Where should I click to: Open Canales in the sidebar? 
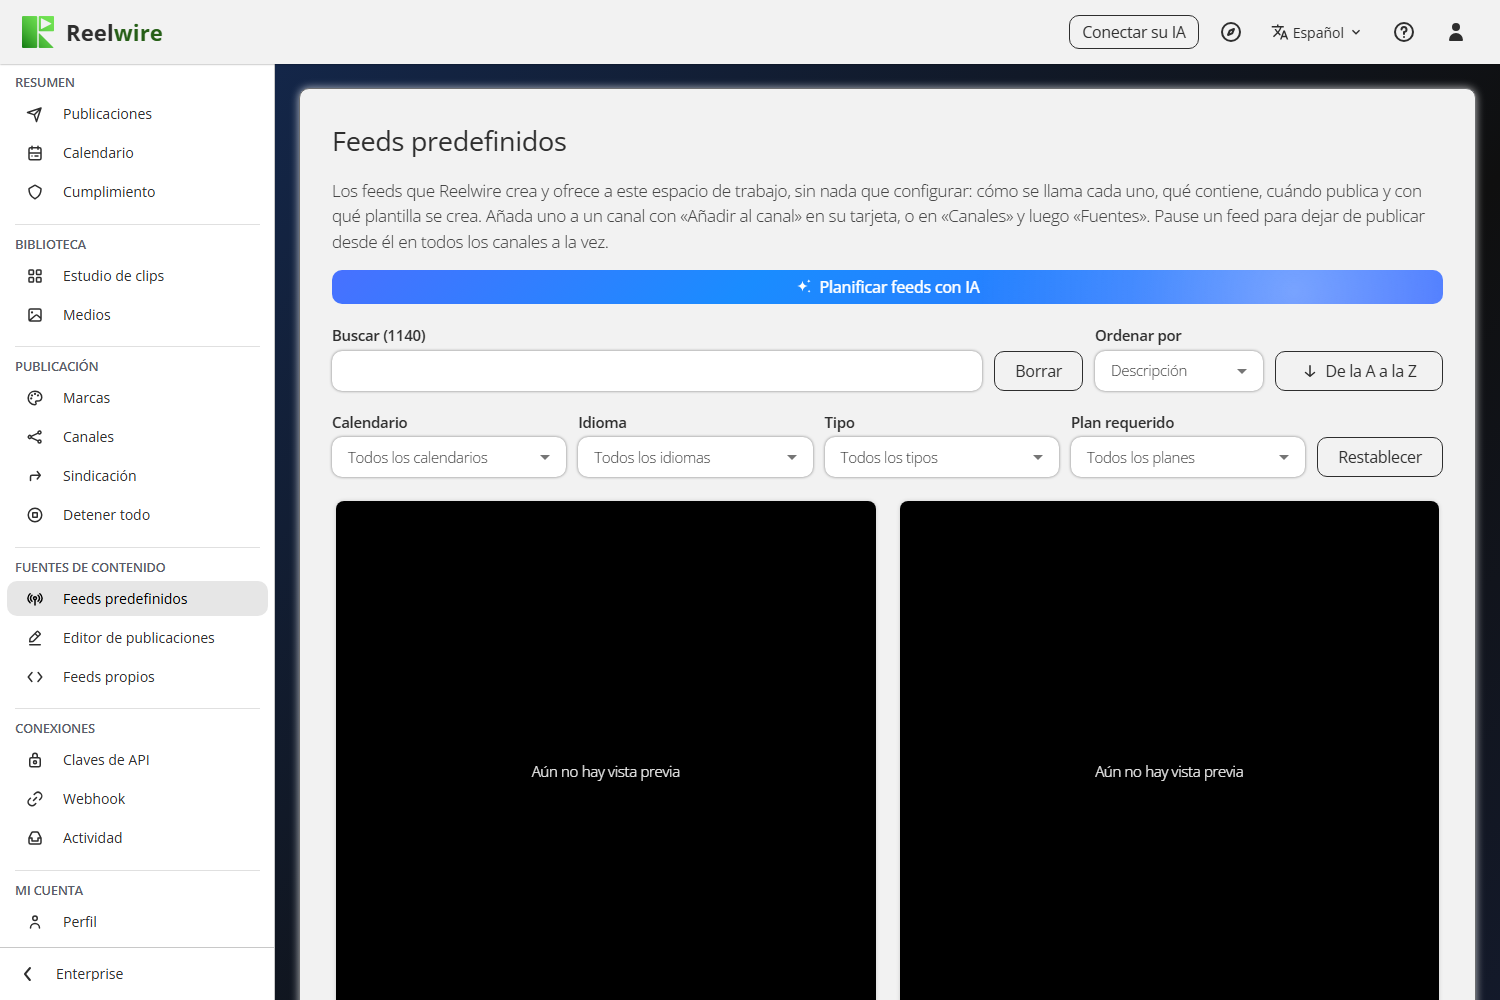[137, 437]
